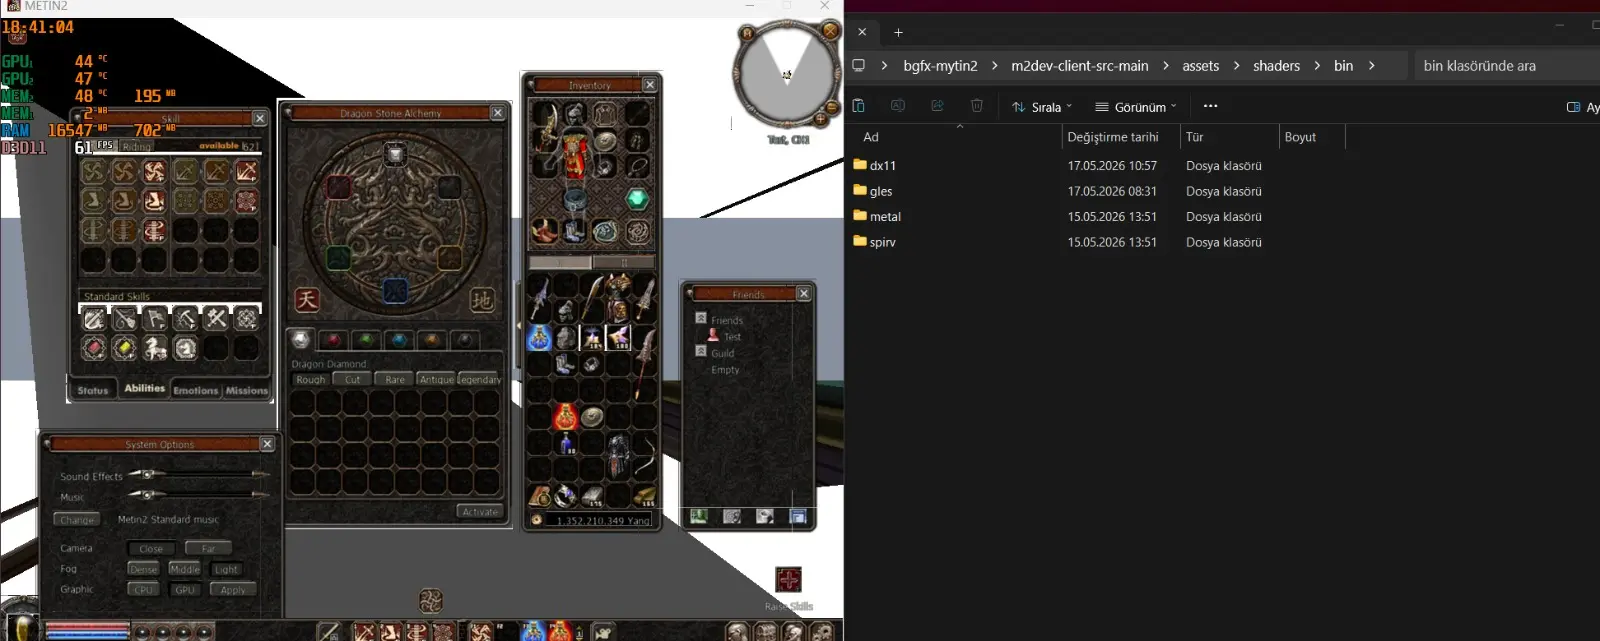The height and width of the screenshot is (641, 1600).
Task: Open the Sırala sort dropdown in Explorer
Action: (x=1042, y=107)
